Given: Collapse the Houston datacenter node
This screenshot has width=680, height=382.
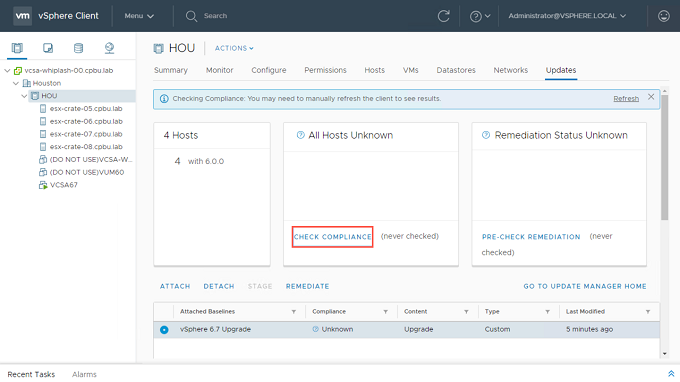Looking at the screenshot, I should (x=16, y=83).
